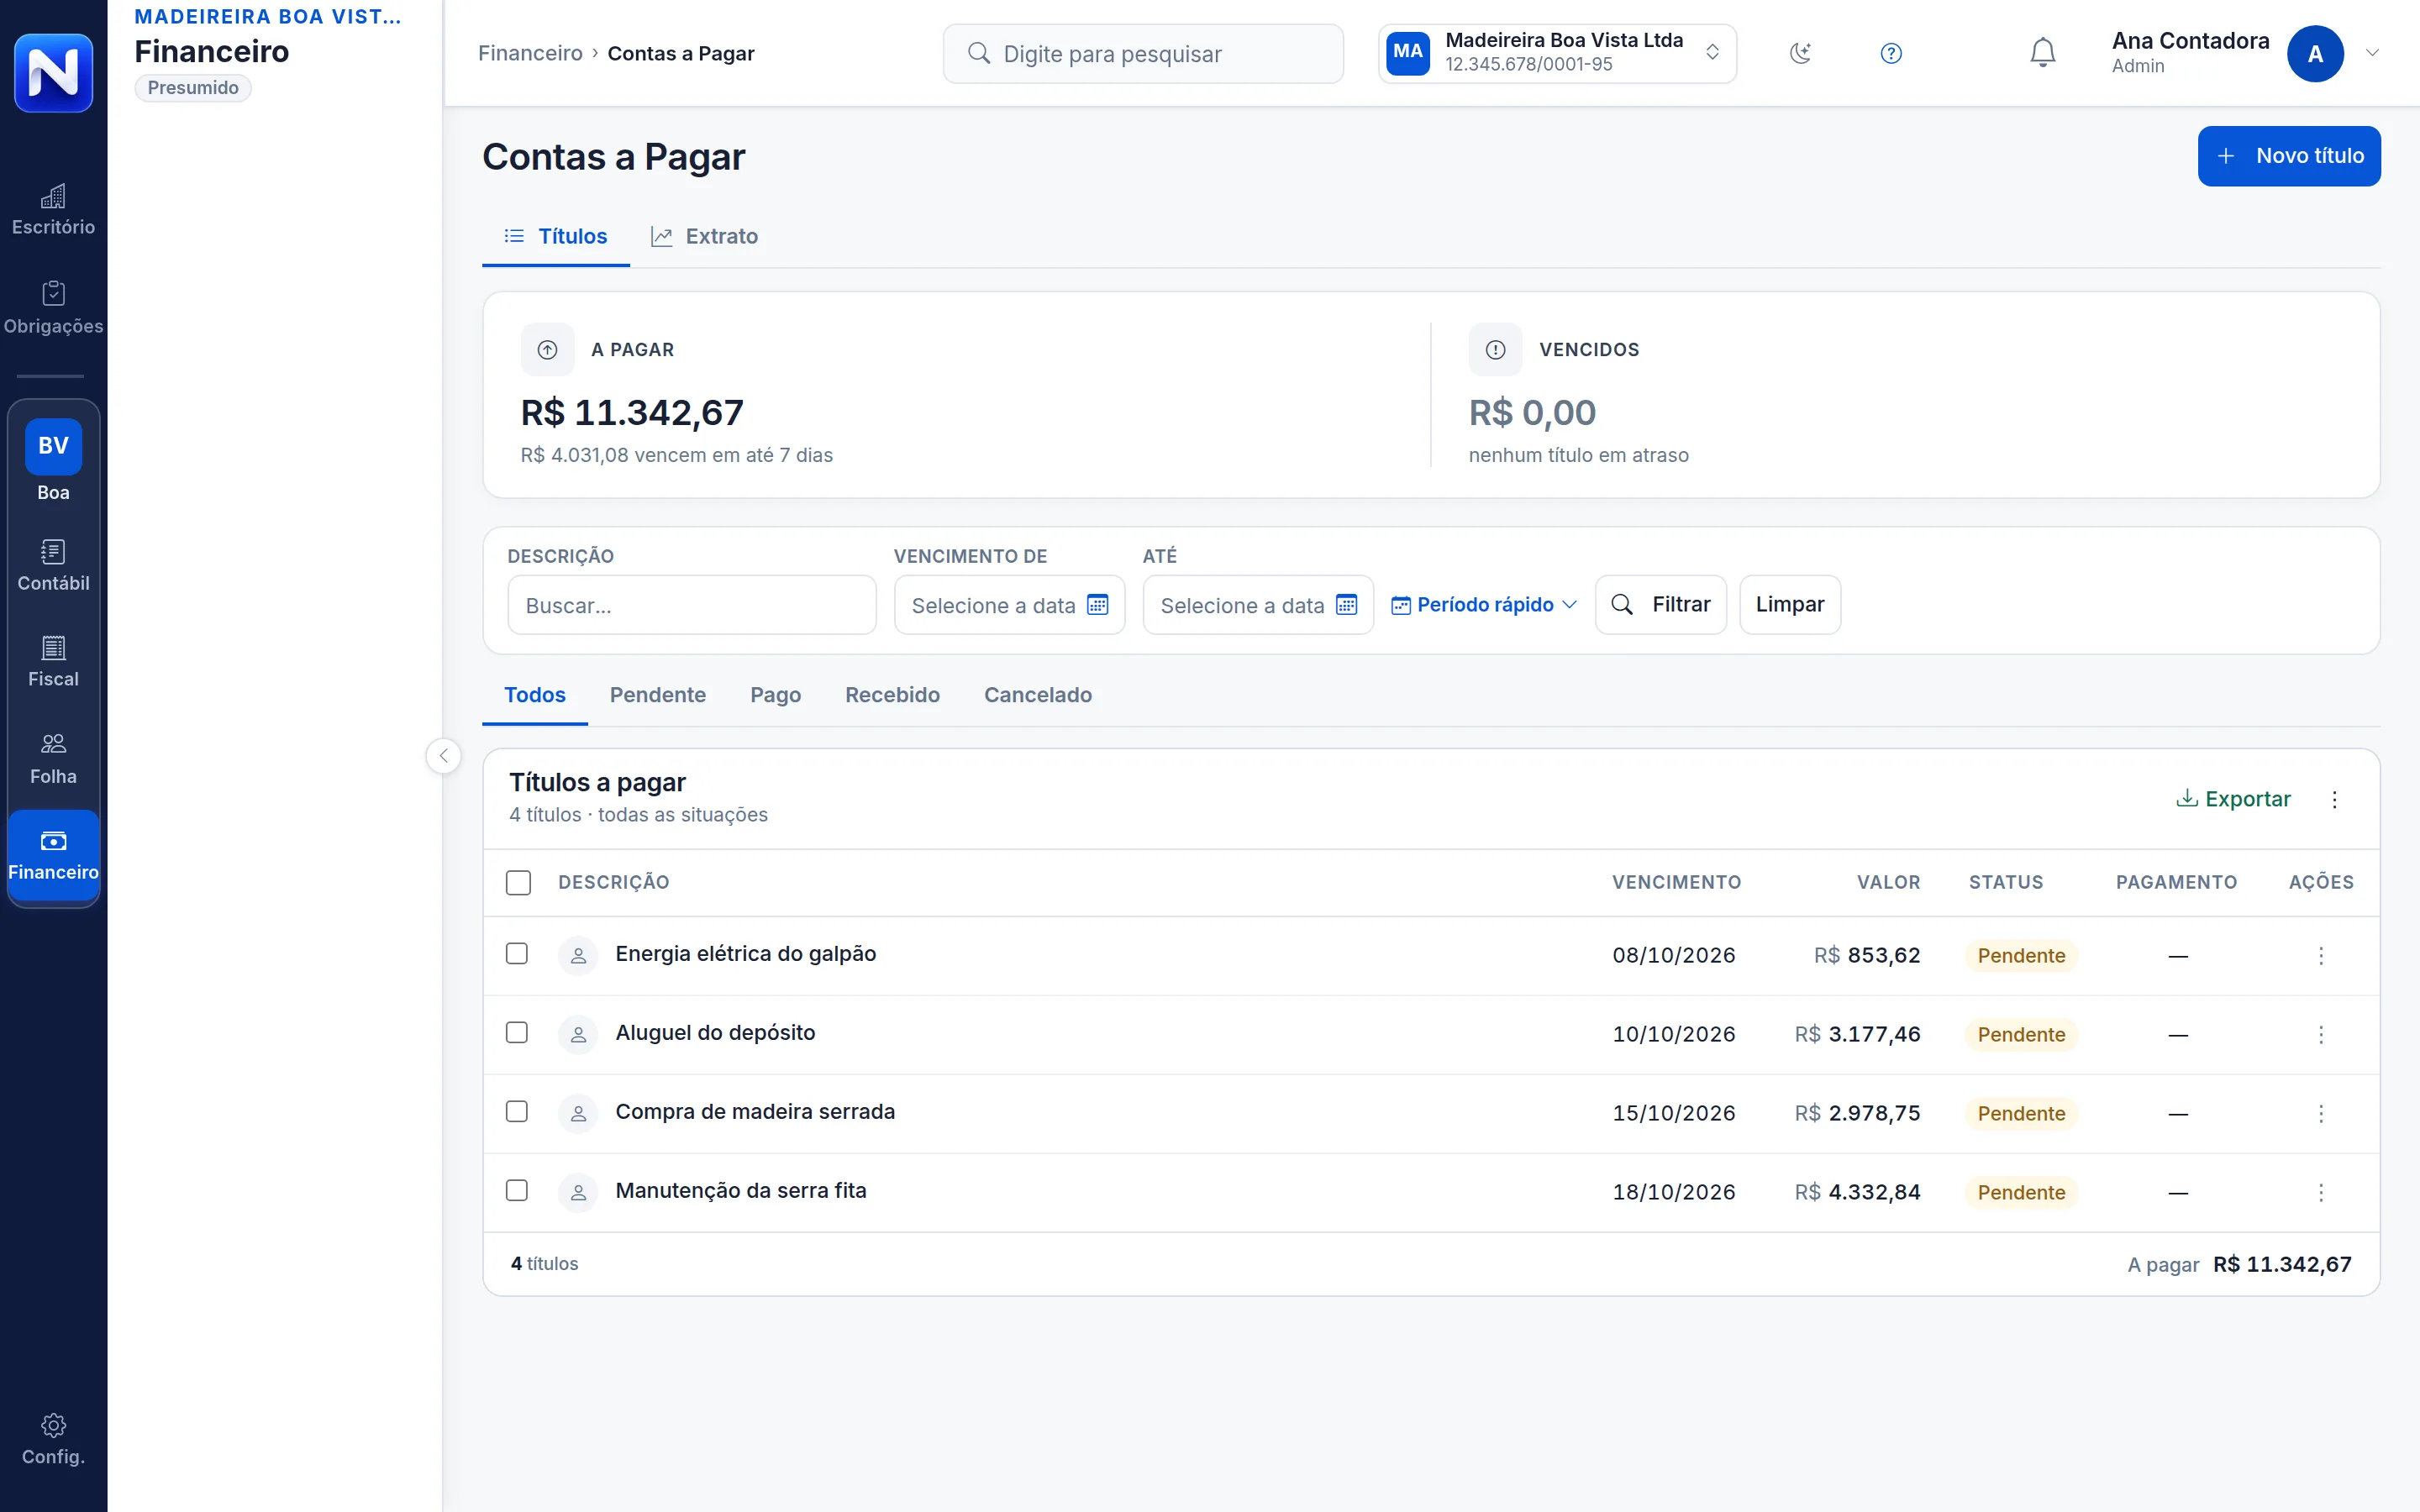Open notifications bell
The image size is (2420, 1512).
(x=2043, y=53)
